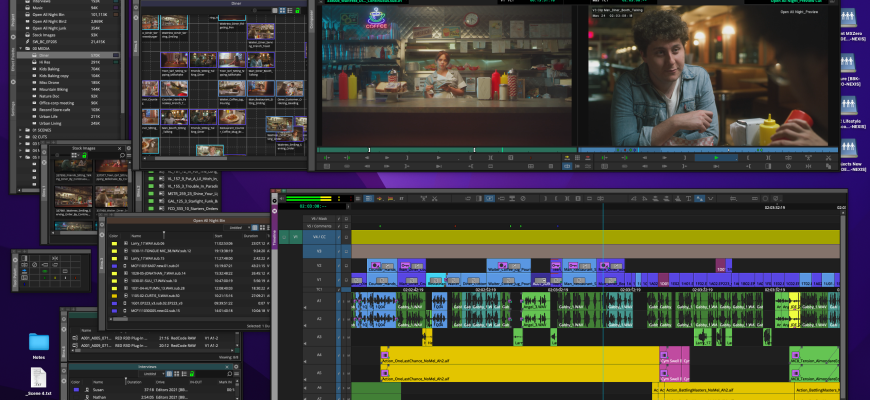The width and height of the screenshot is (870, 400).
Task: Open search in the Stock Images bin
Action: pyautogui.click(x=123, y=155)
